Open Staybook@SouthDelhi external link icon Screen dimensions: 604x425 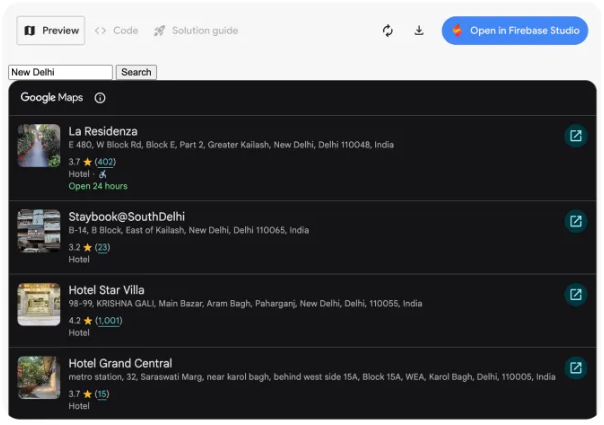[575, 222]
